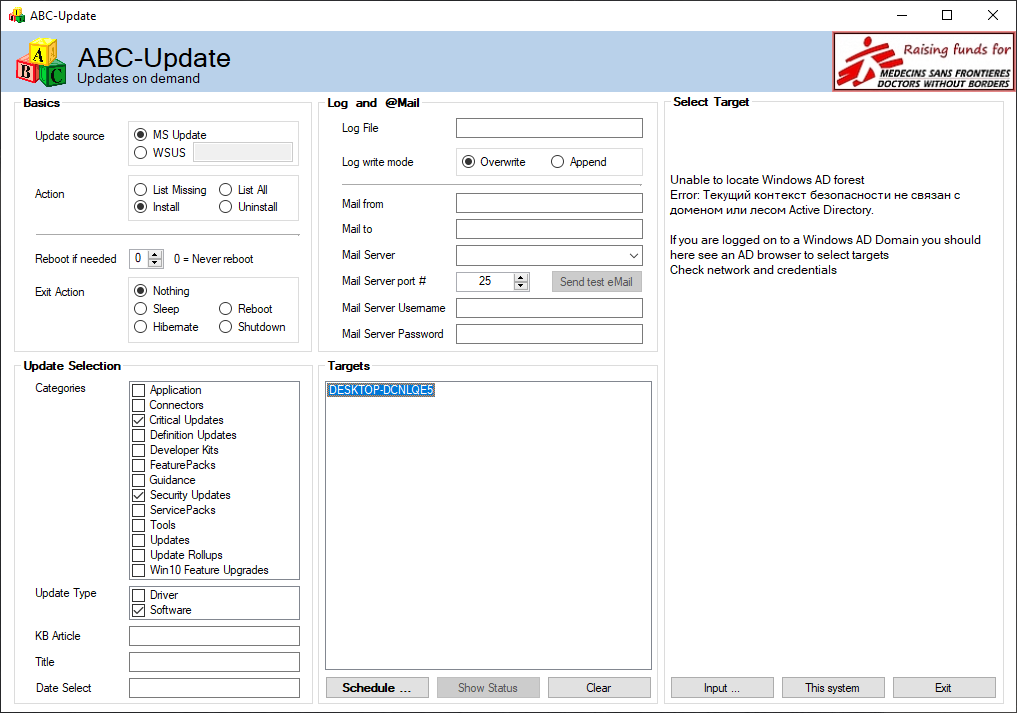The image size is (1017, 713).
Task: Add This system as target
Action: 833,688
